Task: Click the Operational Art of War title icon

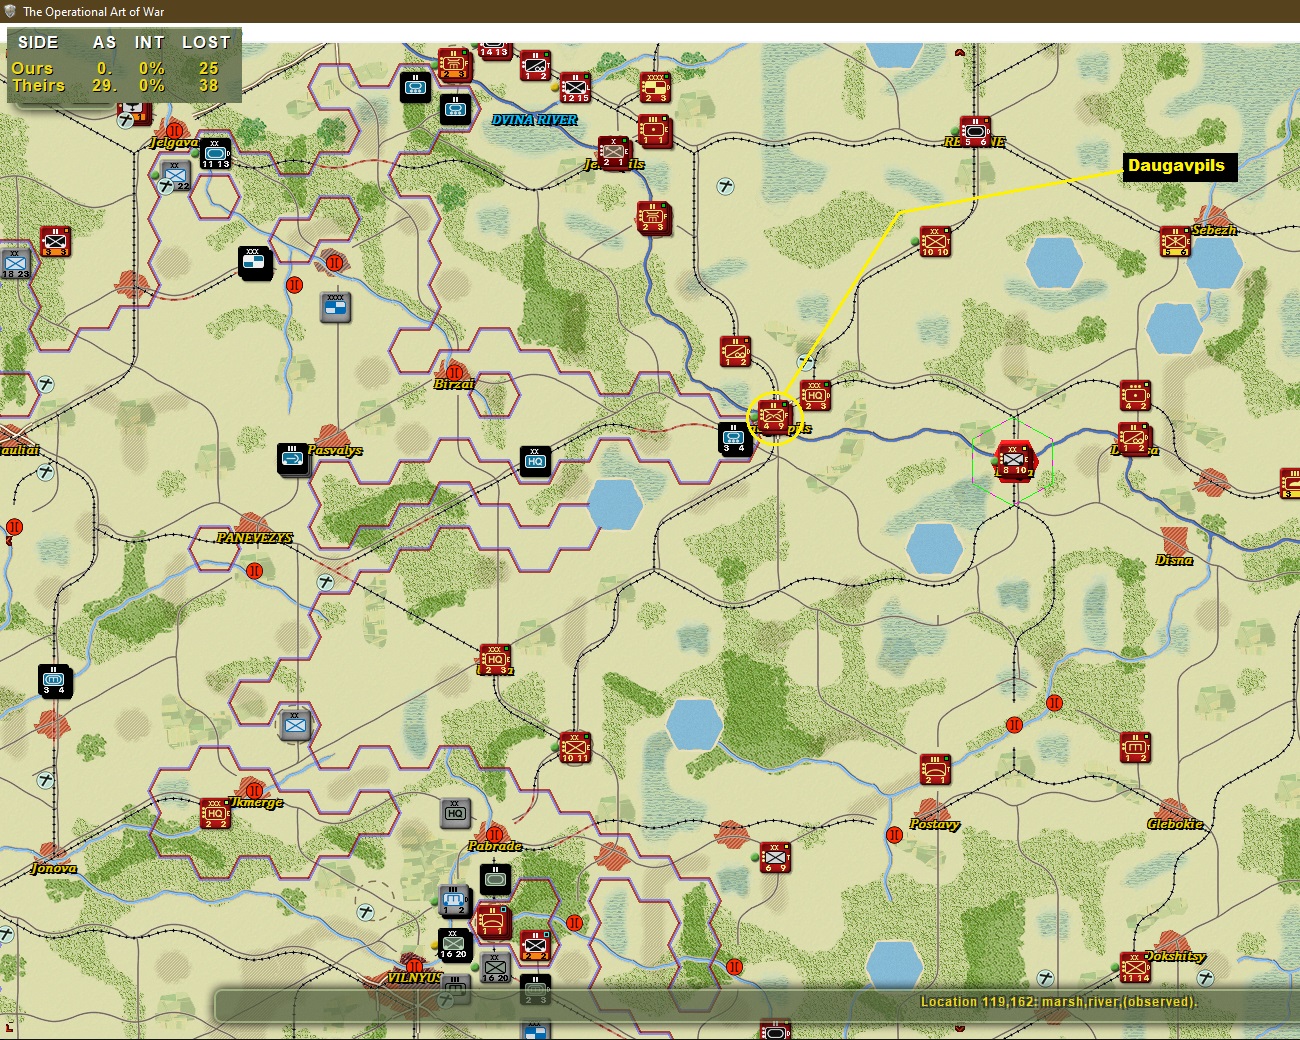Action: (x=10, y=11)
